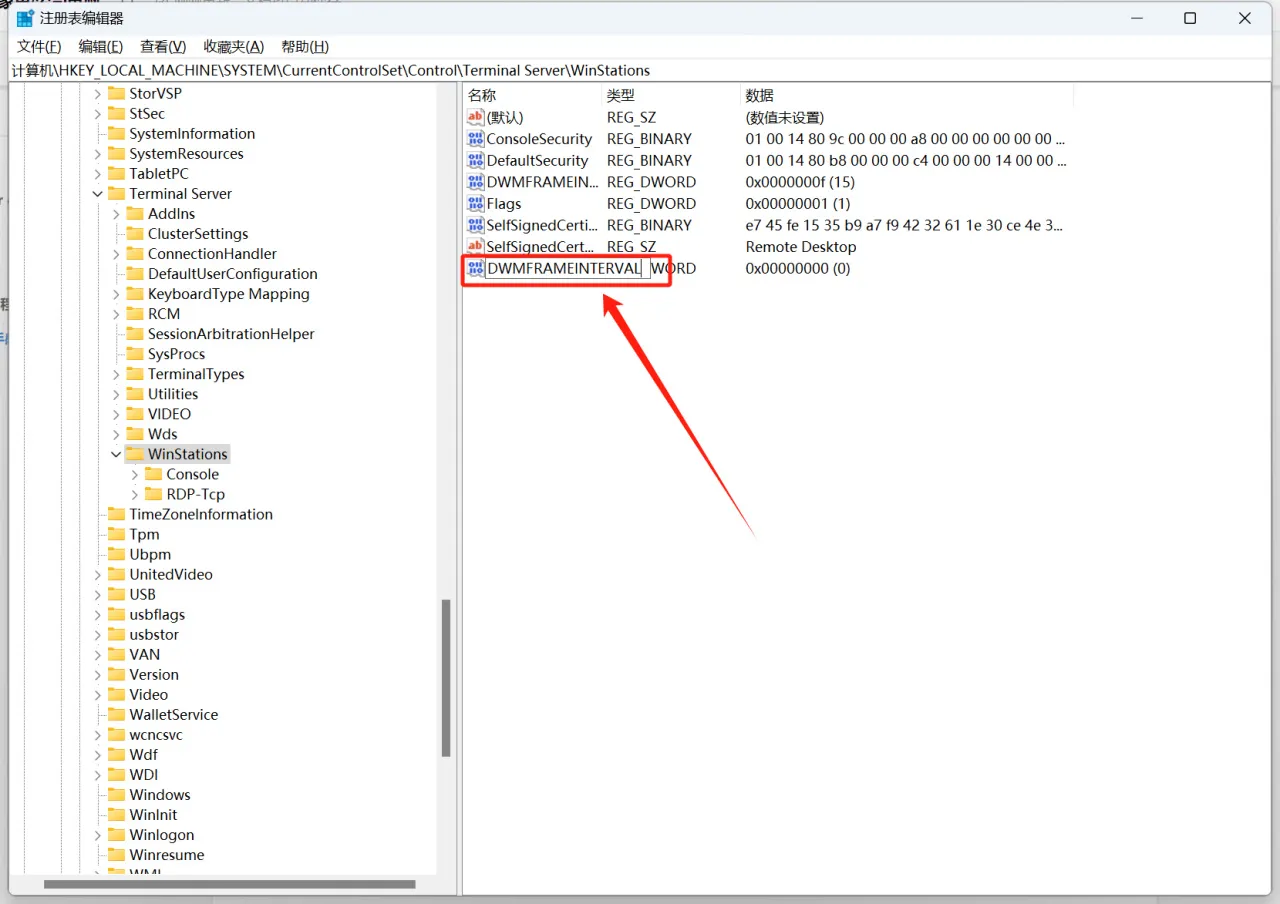Click the ConsoleSecurity binary value icon
1280x904 pixels.
[476, 139]
